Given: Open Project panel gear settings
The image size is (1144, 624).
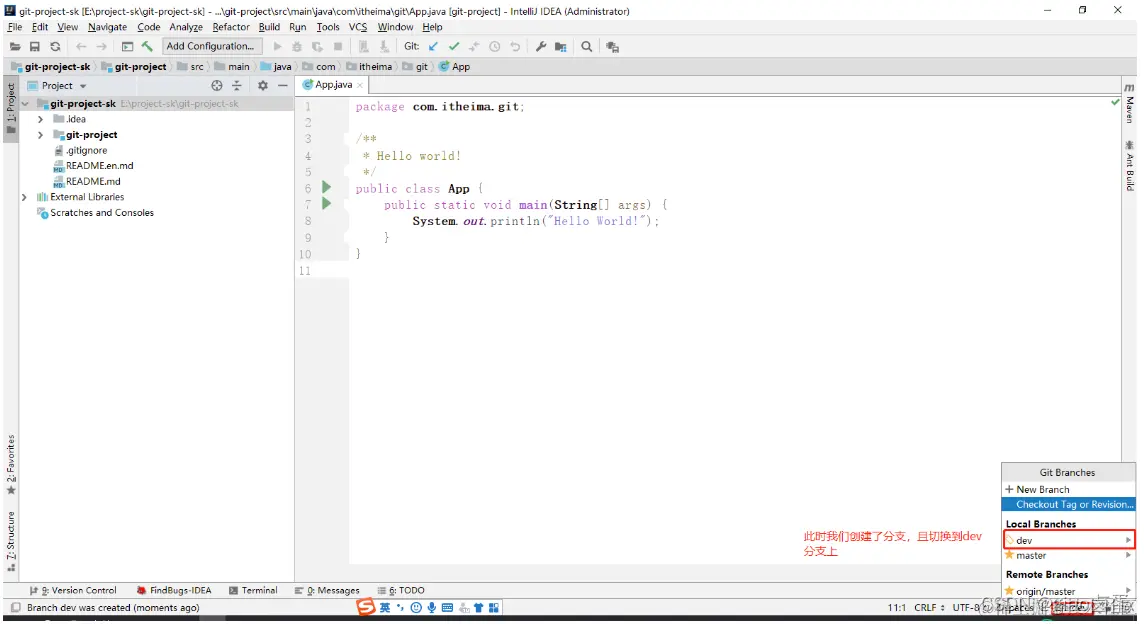Looking at the screenshot, I should (x=263, y=85).
